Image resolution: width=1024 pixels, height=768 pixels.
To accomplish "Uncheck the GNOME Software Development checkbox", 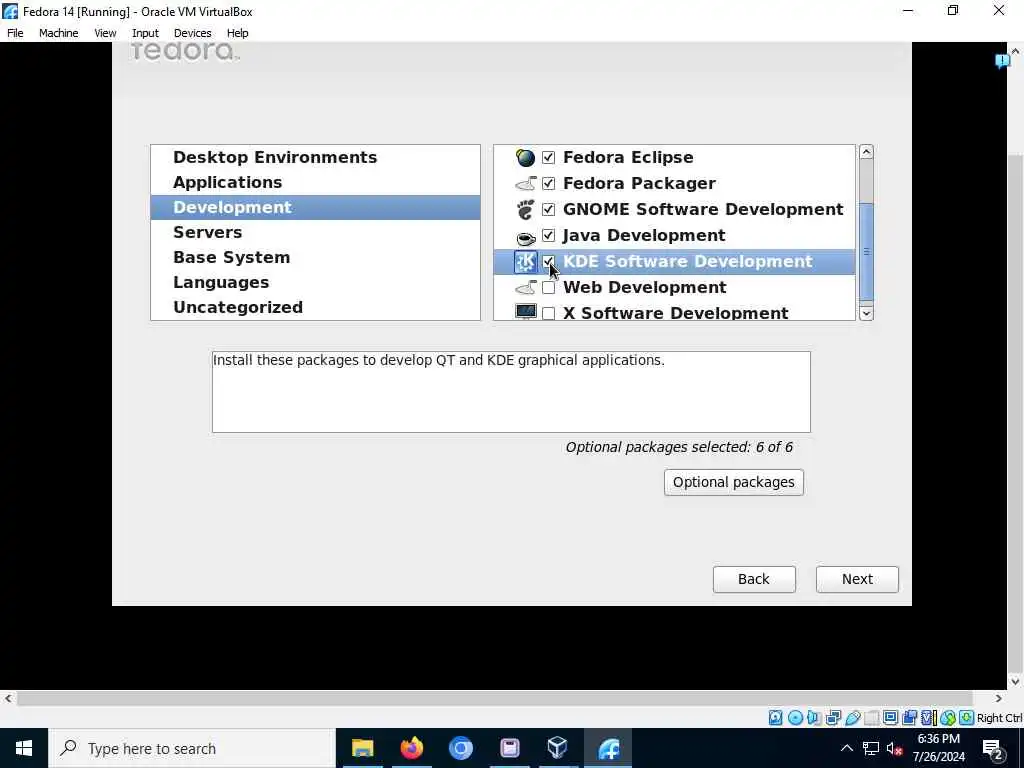I will pyautogui.click(x=549, y=210).
